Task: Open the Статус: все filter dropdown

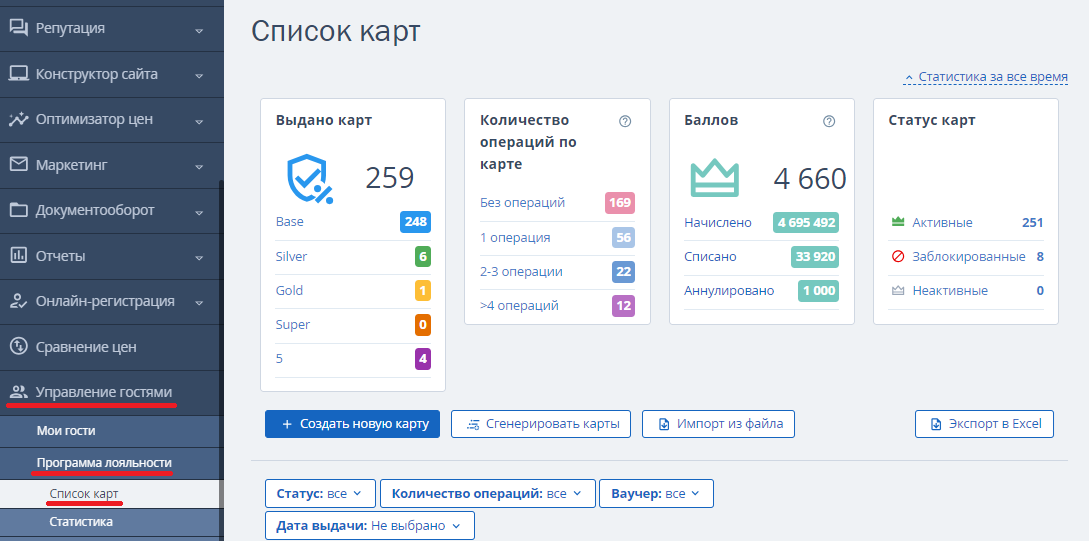Action: pos(320,493)
